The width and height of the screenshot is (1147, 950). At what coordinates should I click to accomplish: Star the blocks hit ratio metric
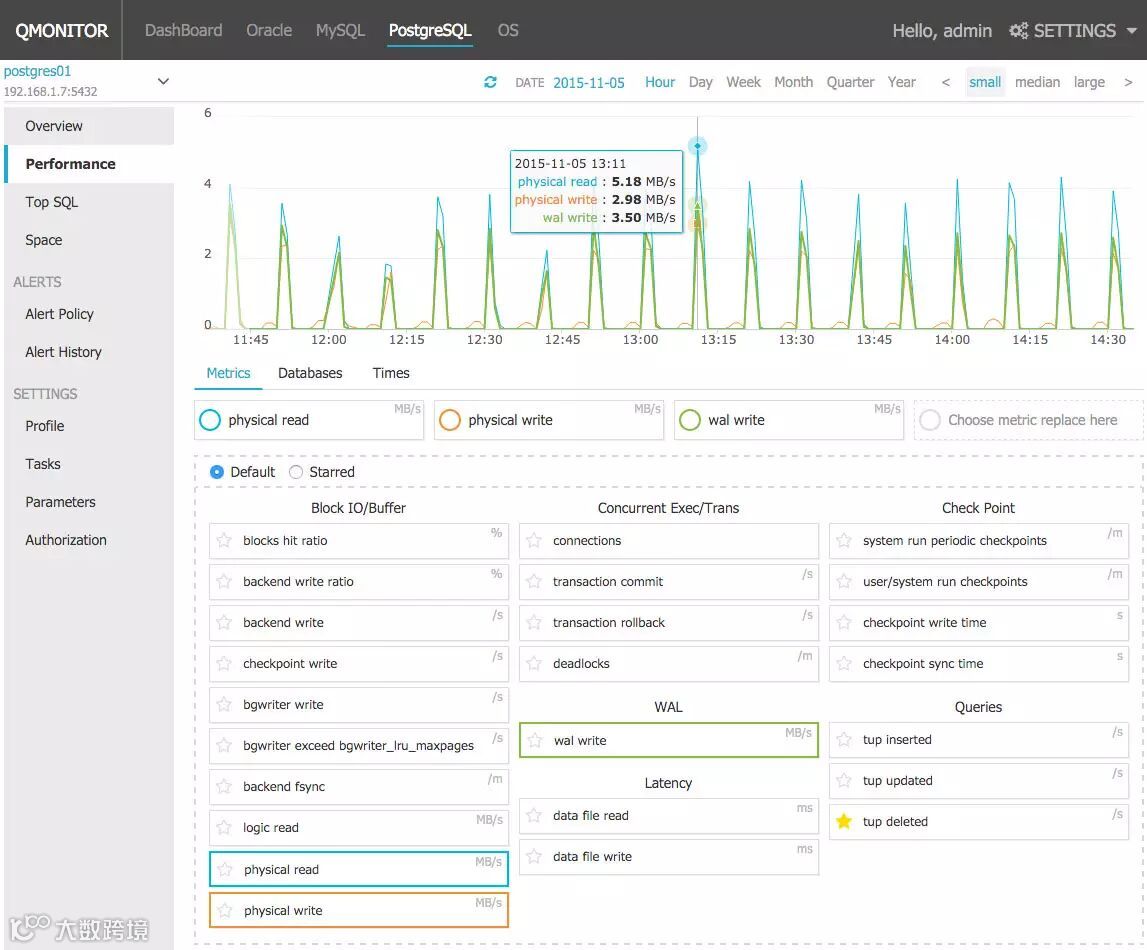tap(224, 540)
